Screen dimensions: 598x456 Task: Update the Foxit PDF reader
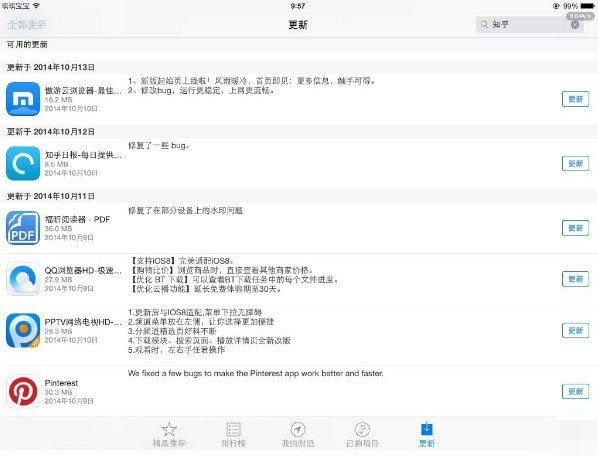pos(575,228)
